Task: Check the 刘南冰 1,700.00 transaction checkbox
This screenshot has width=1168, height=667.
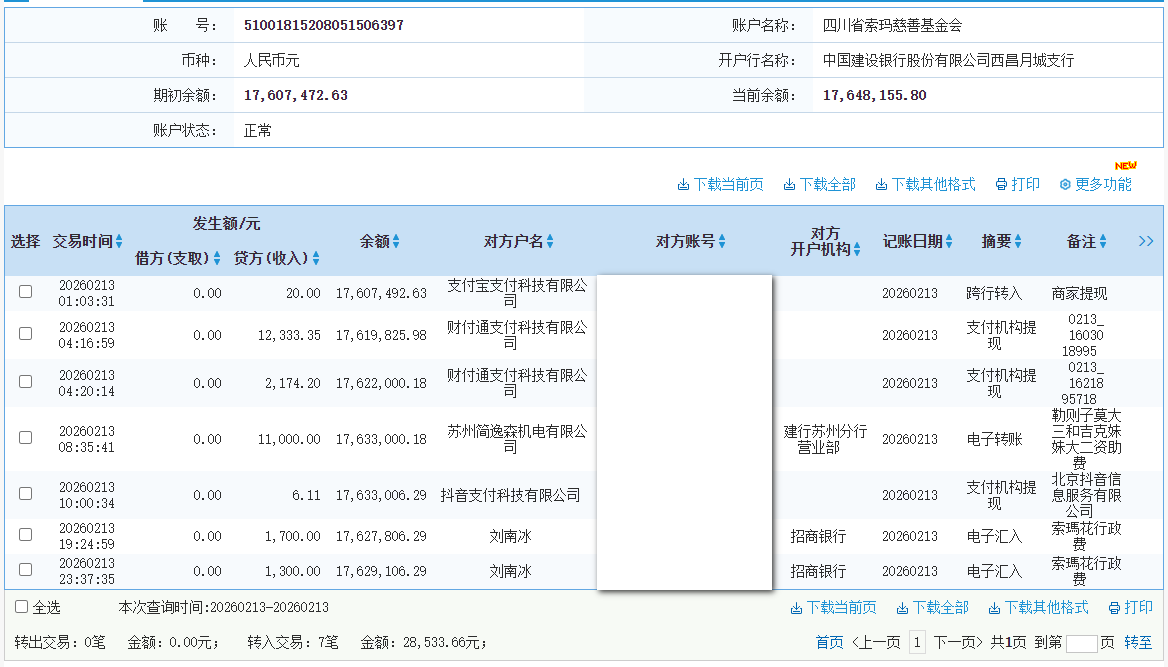Action: coord(25,535)
